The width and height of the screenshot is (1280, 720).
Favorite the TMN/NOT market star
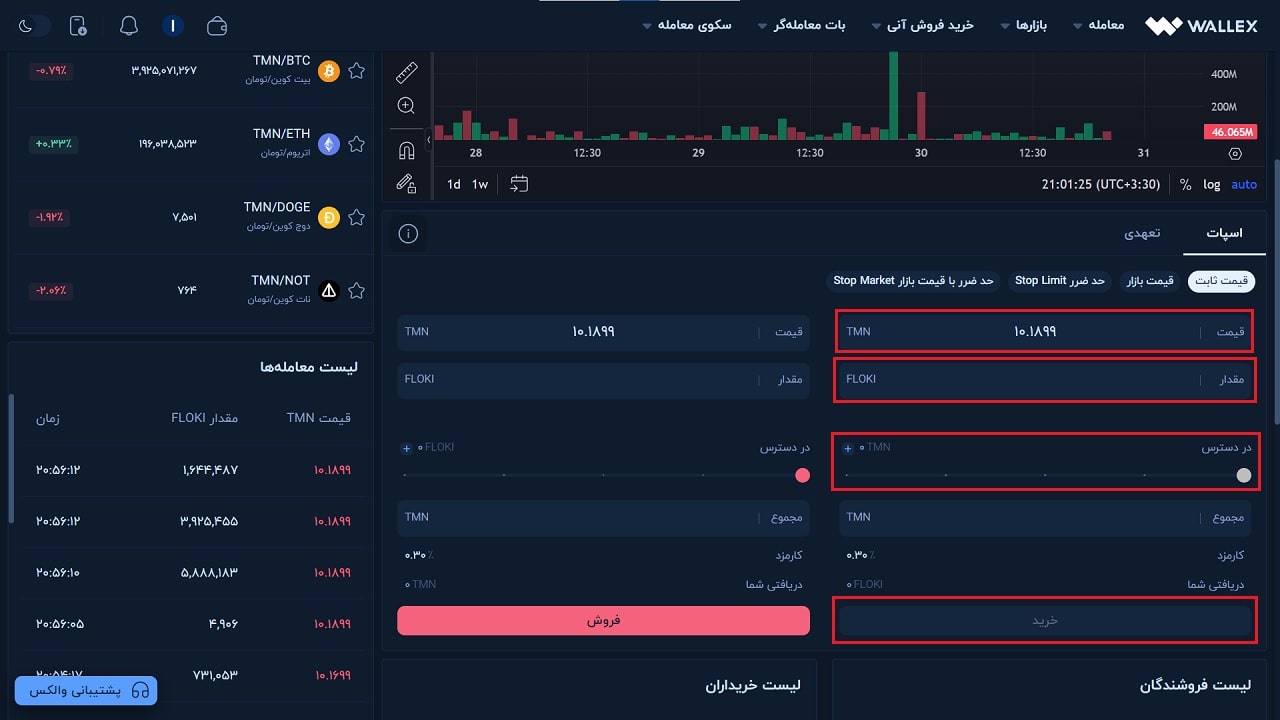click(x=356, y=290)
